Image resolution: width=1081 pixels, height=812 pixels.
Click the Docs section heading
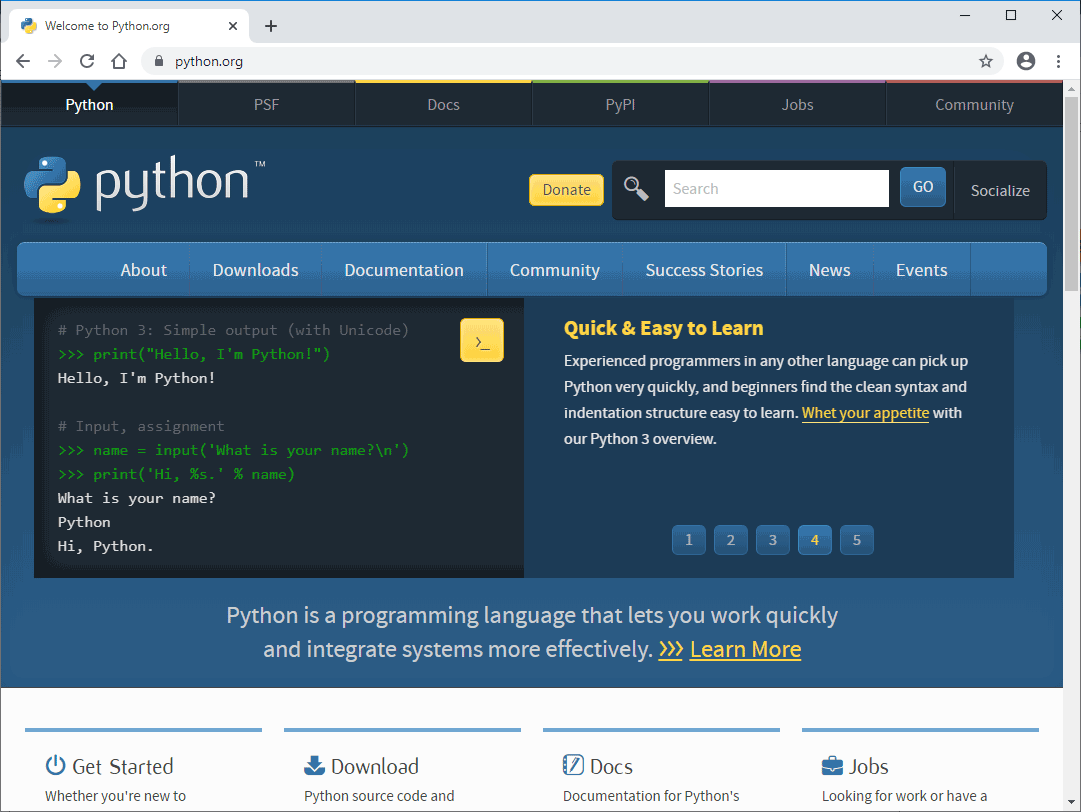[612, 767]
